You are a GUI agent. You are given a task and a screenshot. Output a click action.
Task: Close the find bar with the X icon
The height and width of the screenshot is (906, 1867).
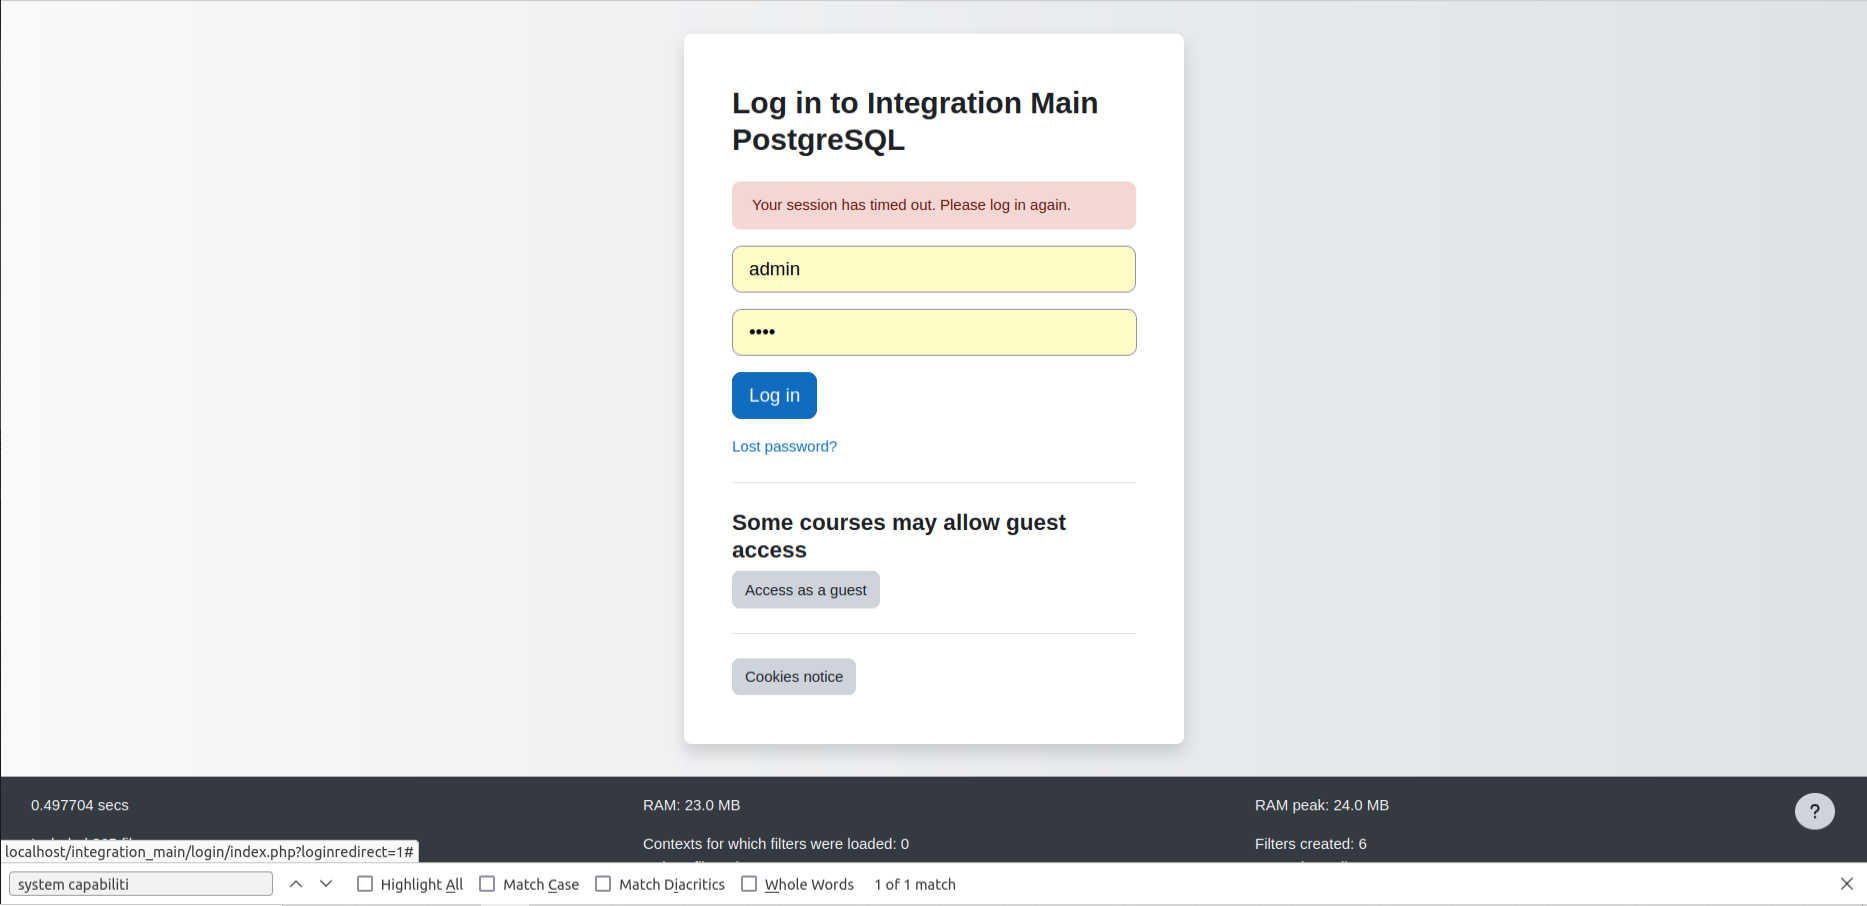[1847, 884]
